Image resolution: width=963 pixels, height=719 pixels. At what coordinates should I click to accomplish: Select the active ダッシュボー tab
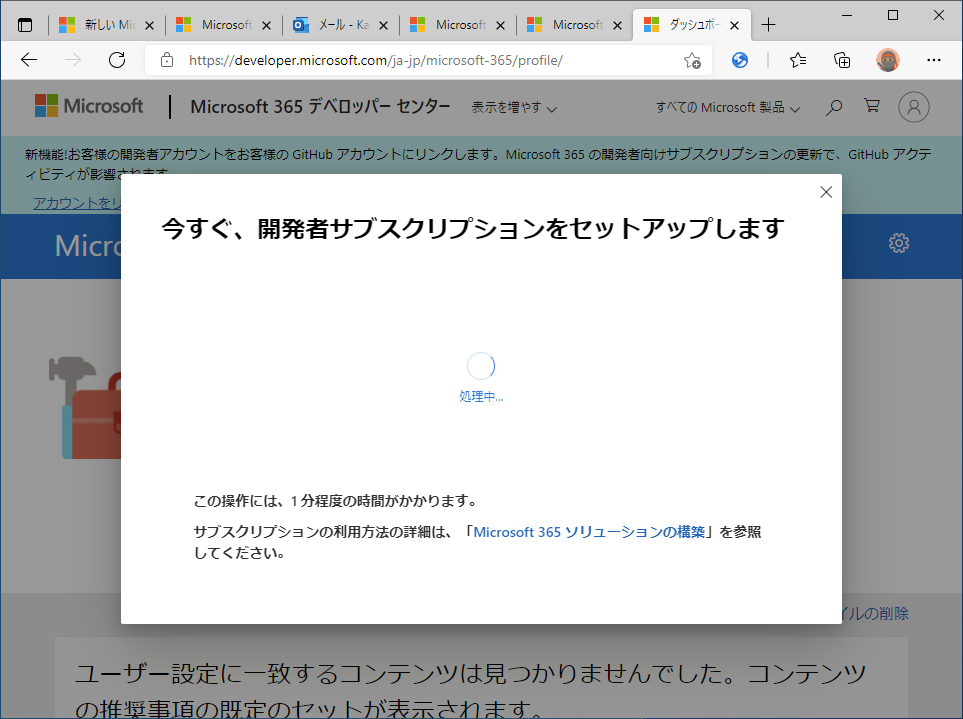coord(692,25)
